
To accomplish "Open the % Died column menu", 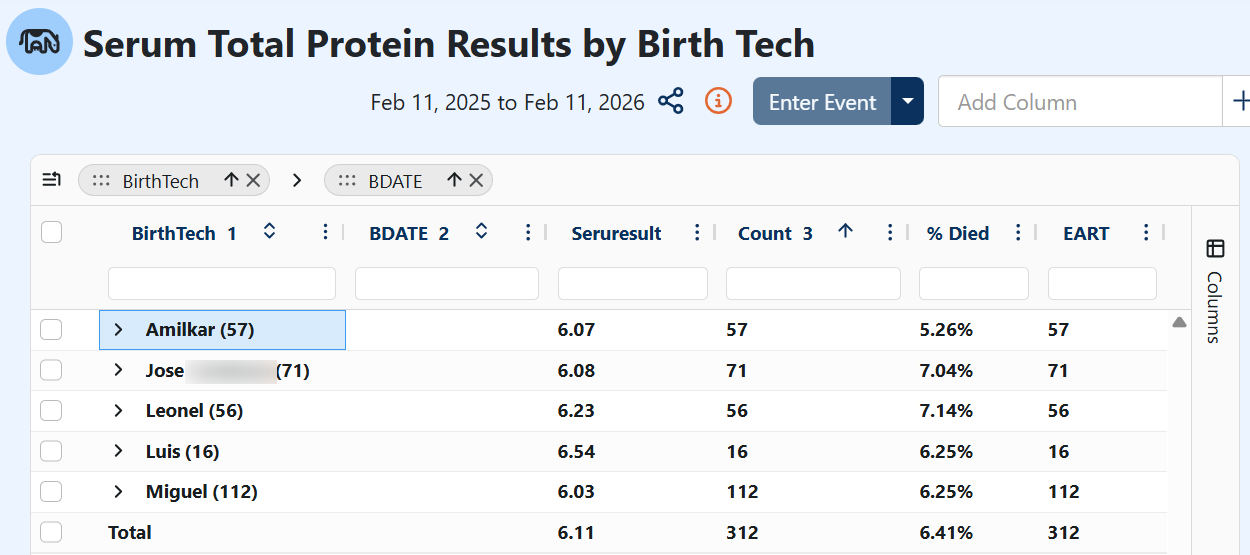I will (x=1018, y=233).
